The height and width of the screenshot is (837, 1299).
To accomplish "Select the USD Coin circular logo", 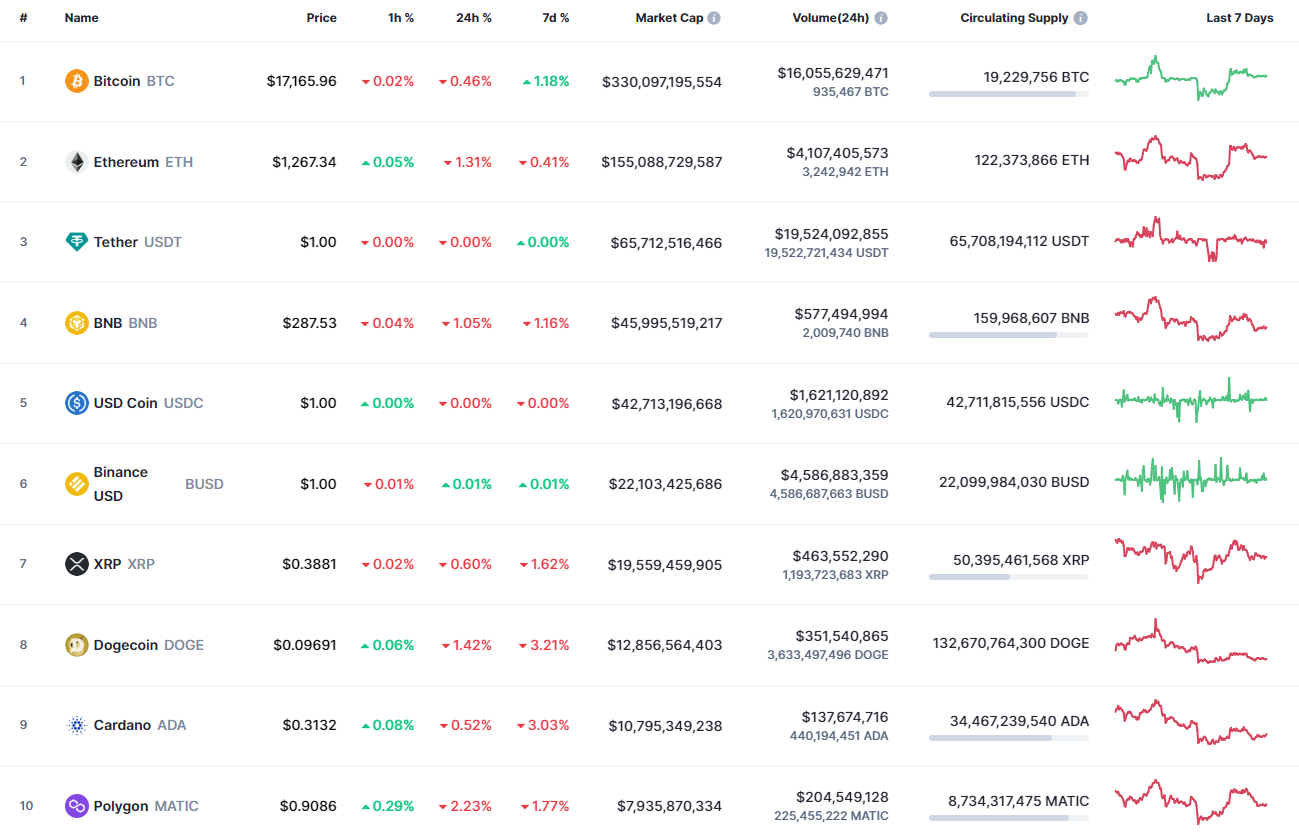I will [x=76, y=403].
